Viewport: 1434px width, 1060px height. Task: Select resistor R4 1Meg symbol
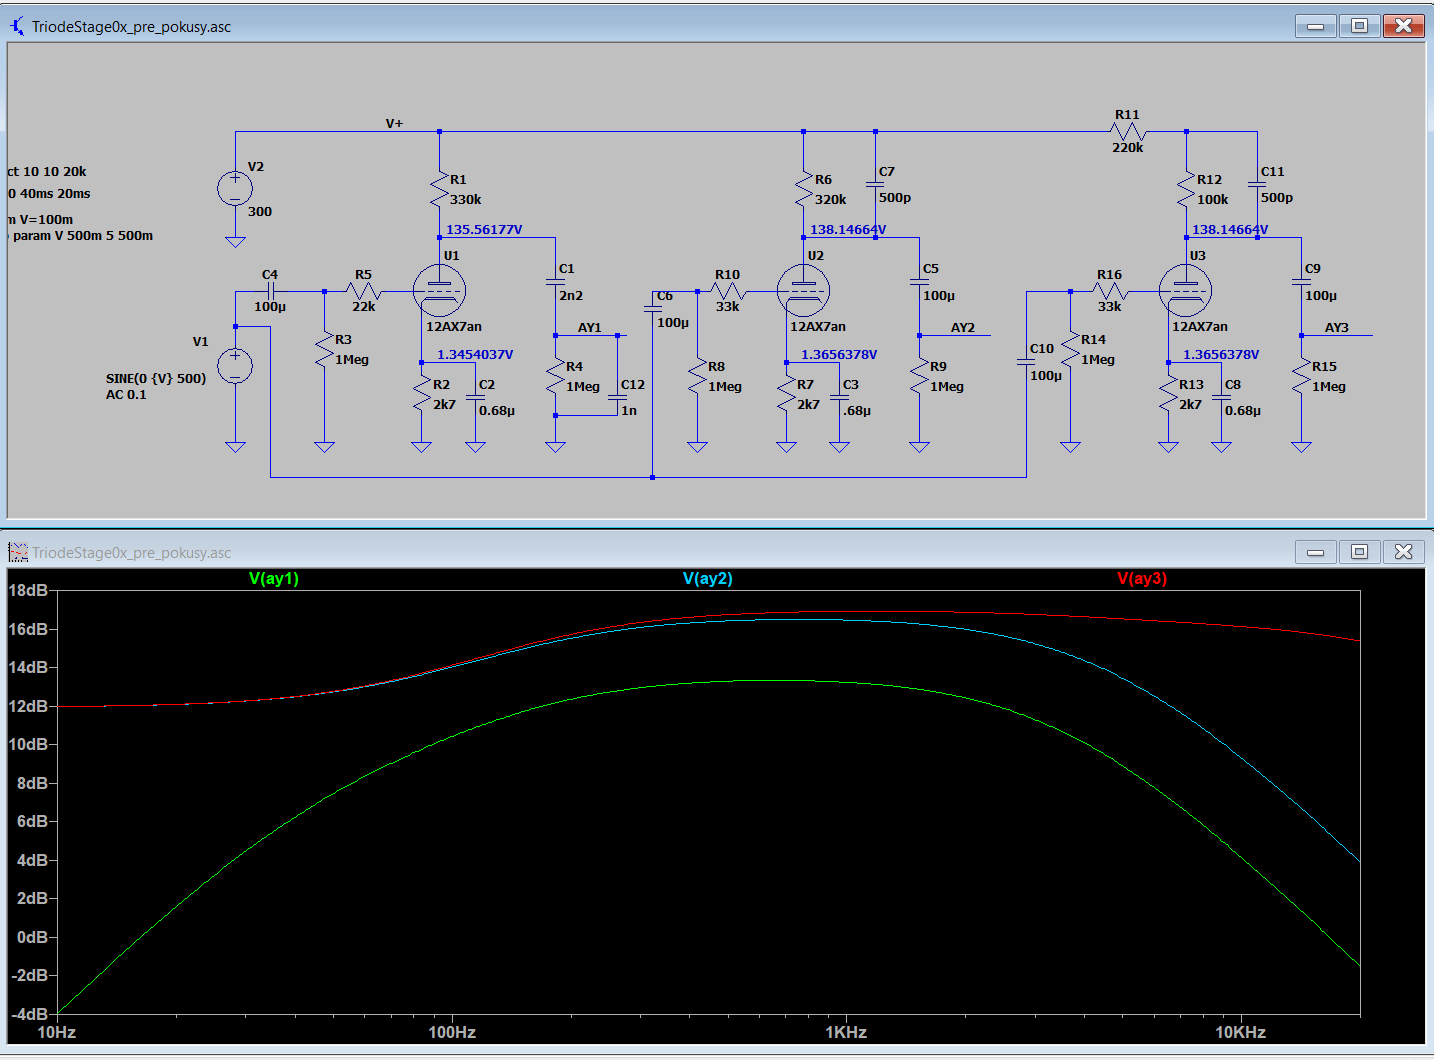pos(555,377)
